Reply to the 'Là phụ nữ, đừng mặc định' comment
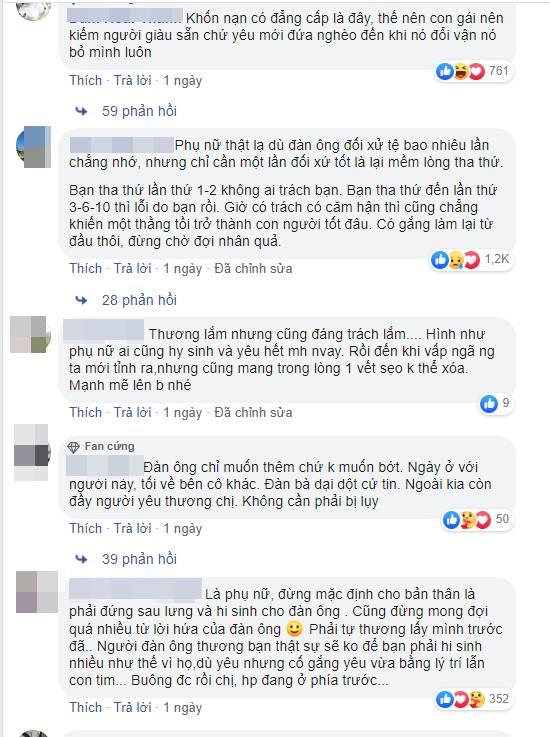 [133, 707]
